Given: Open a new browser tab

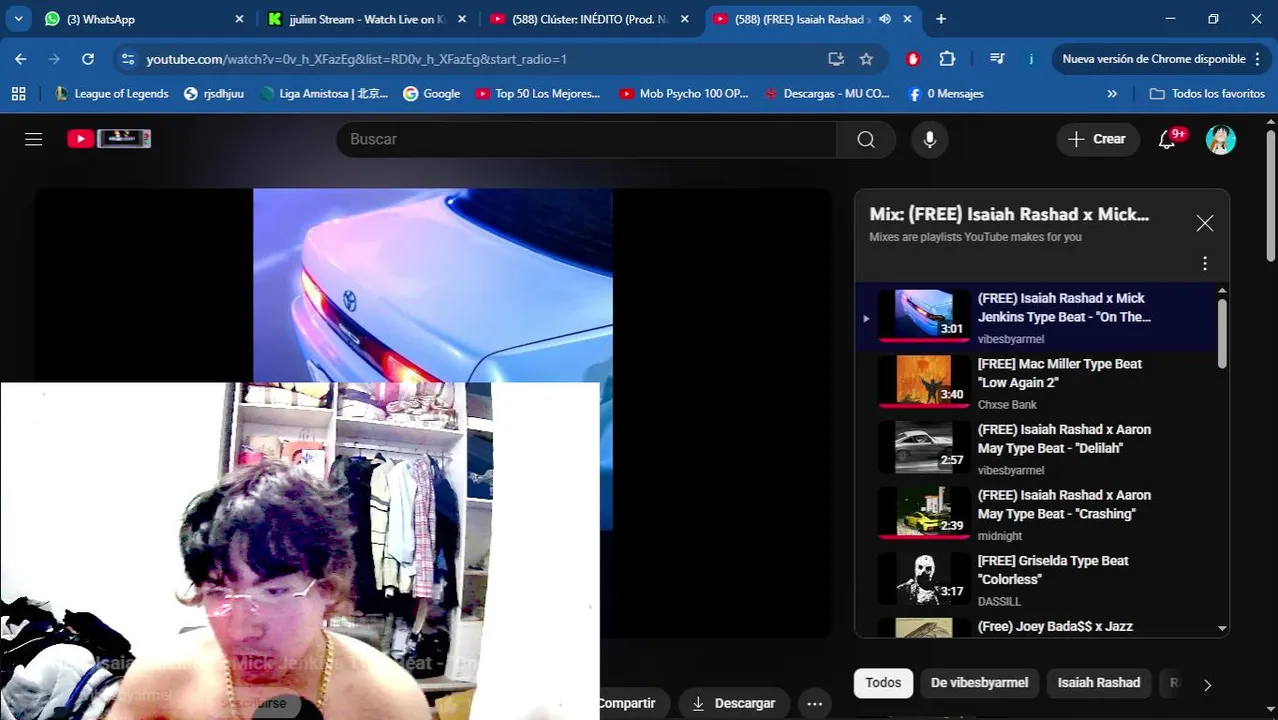Looking at the screenshot, I should pos(941,19).
